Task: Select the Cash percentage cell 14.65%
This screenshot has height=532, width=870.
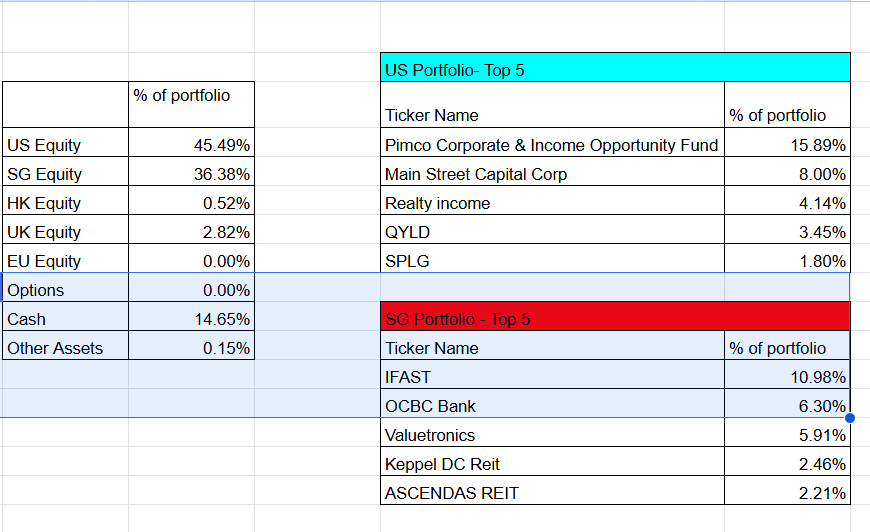Action: [192, 319]
